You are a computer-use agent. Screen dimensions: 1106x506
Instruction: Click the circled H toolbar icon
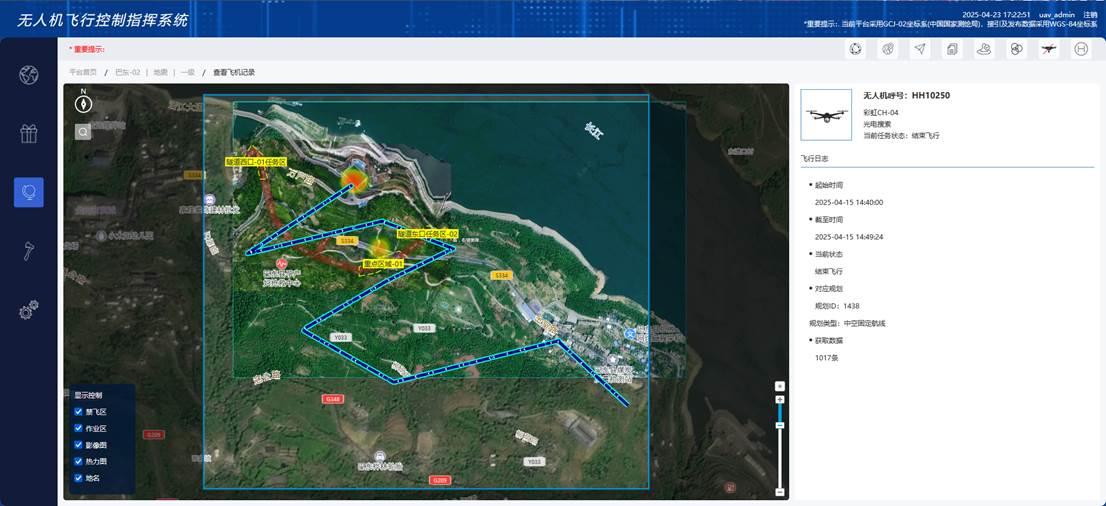coord(1080,49)
